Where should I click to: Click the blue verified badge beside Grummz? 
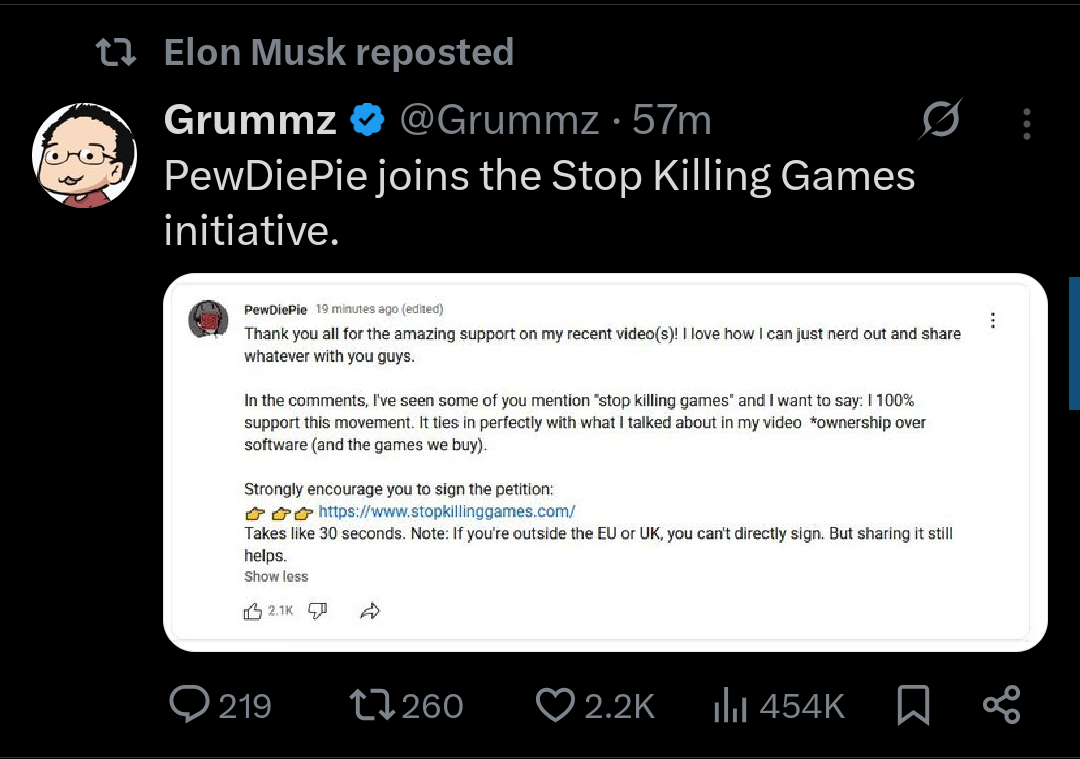pos(367,120)
